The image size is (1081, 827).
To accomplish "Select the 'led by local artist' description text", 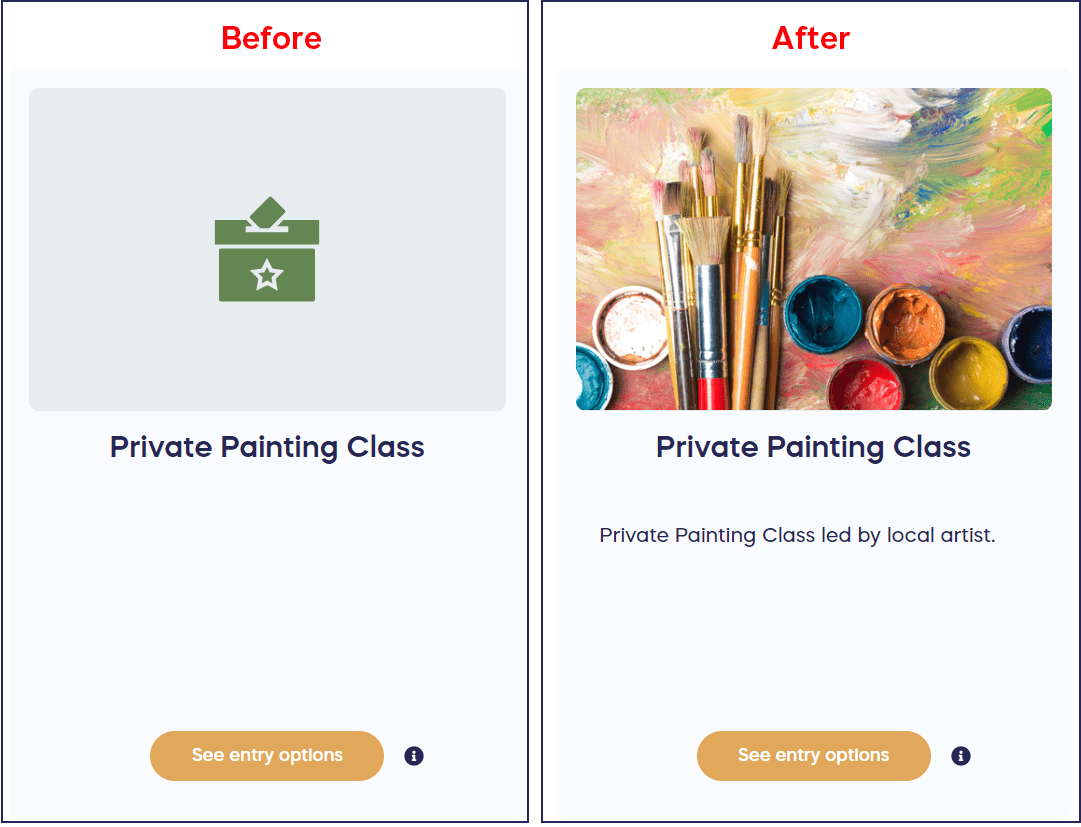I will (x=797, y=536).
